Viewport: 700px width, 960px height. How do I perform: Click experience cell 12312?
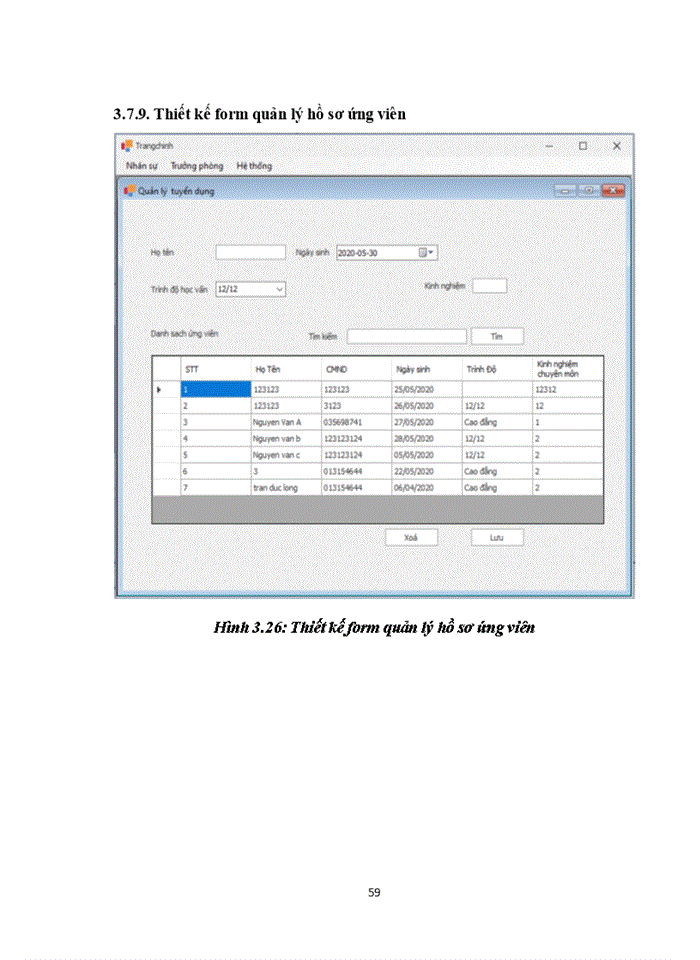point(568,389)
